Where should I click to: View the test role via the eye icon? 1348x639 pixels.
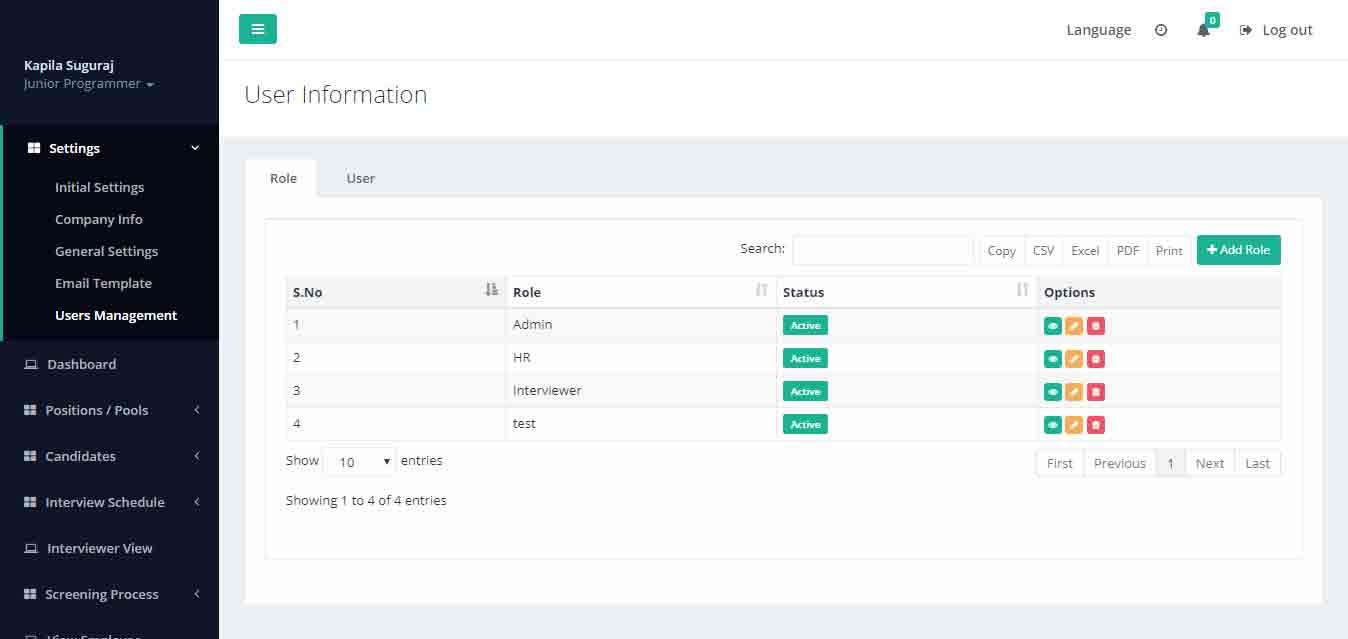click(1052, 425)
